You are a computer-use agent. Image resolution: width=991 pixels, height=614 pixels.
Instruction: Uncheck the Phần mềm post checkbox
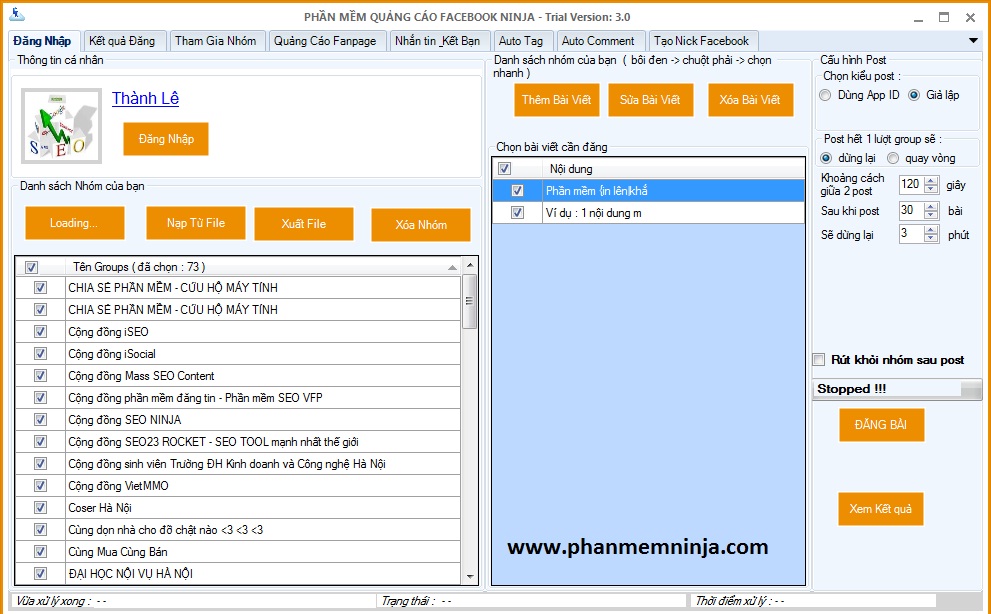click(518, 190)
